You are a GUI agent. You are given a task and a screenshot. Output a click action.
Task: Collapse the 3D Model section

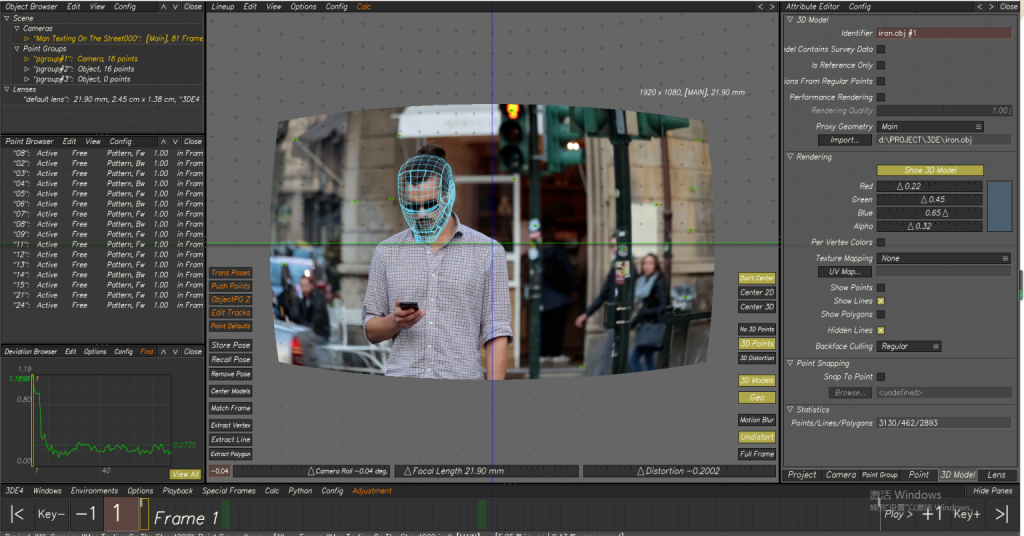790,20
